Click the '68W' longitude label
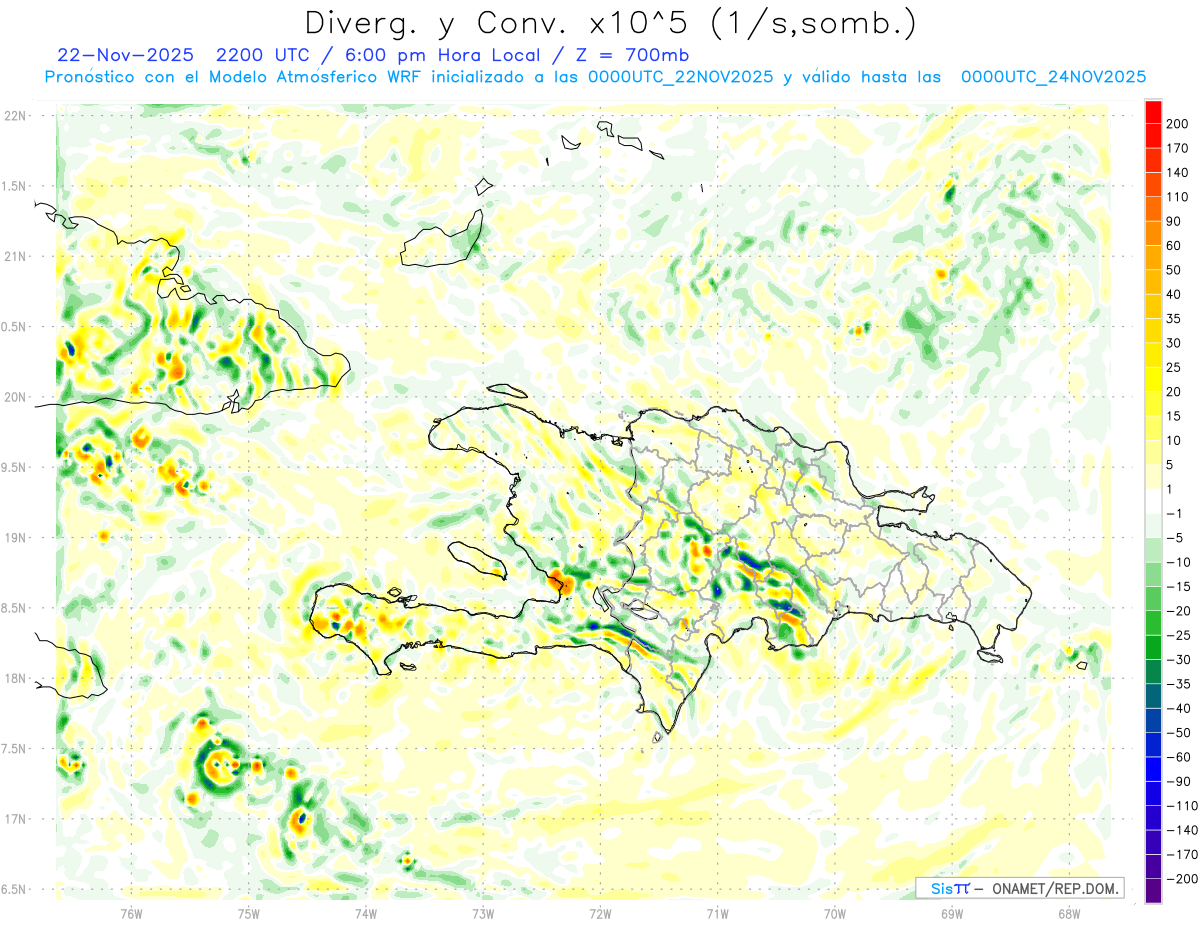The image size is (1200, 927). tap(1069, 913)
